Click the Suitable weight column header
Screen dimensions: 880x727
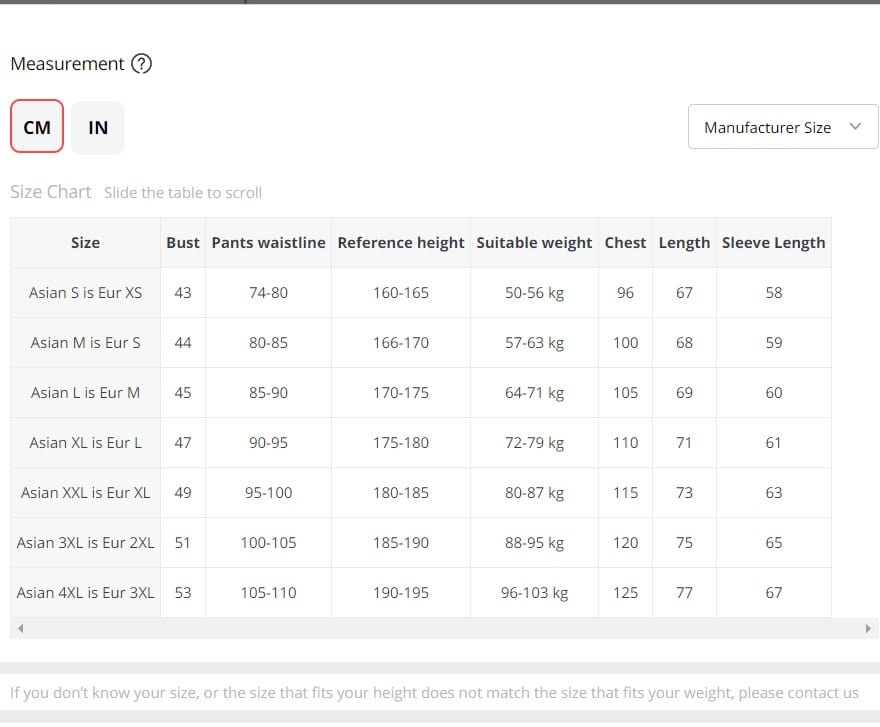pos(534,243)
